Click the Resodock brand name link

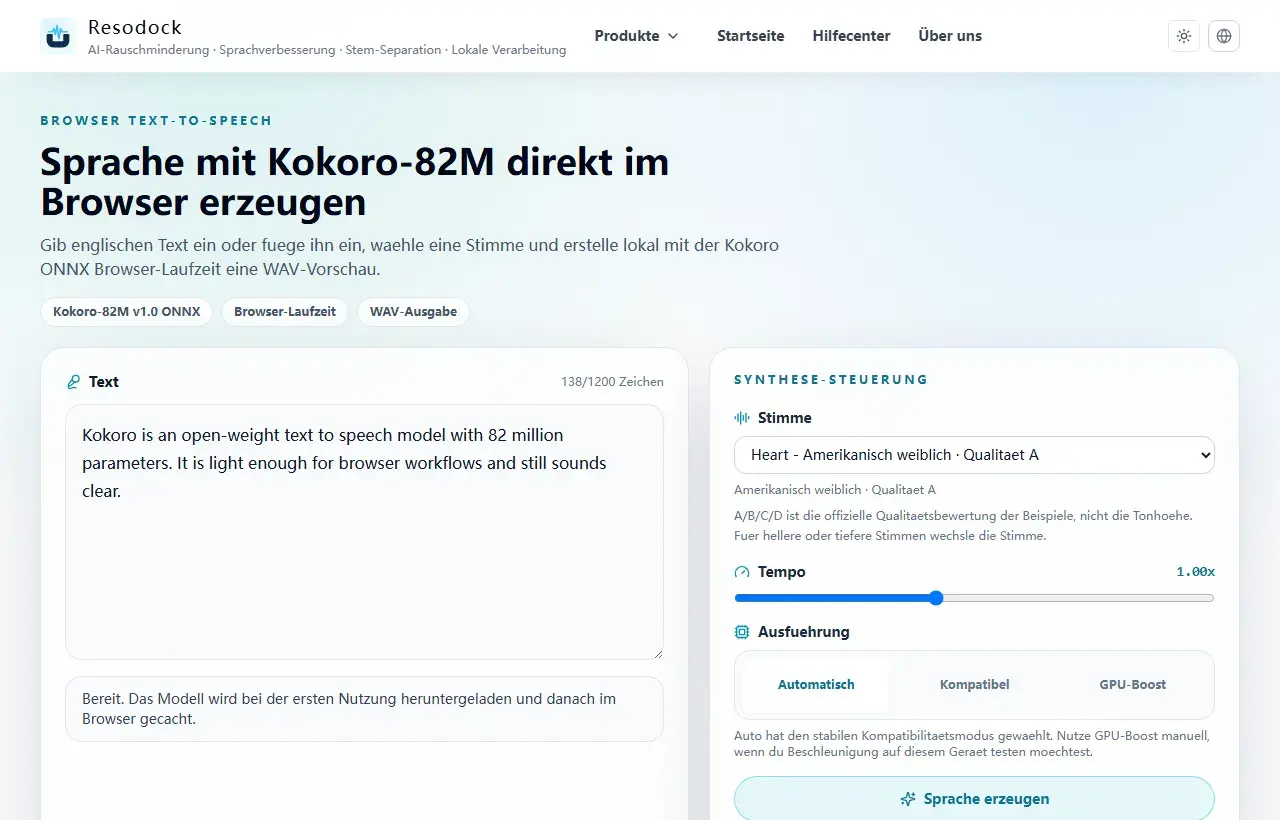pyautogui.click(x=135, y=27)
